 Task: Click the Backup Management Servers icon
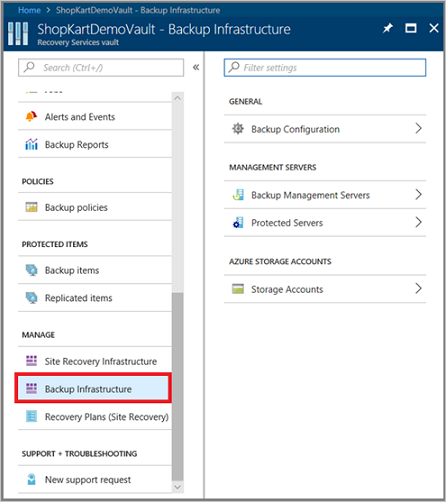click(x=238, y=195)
